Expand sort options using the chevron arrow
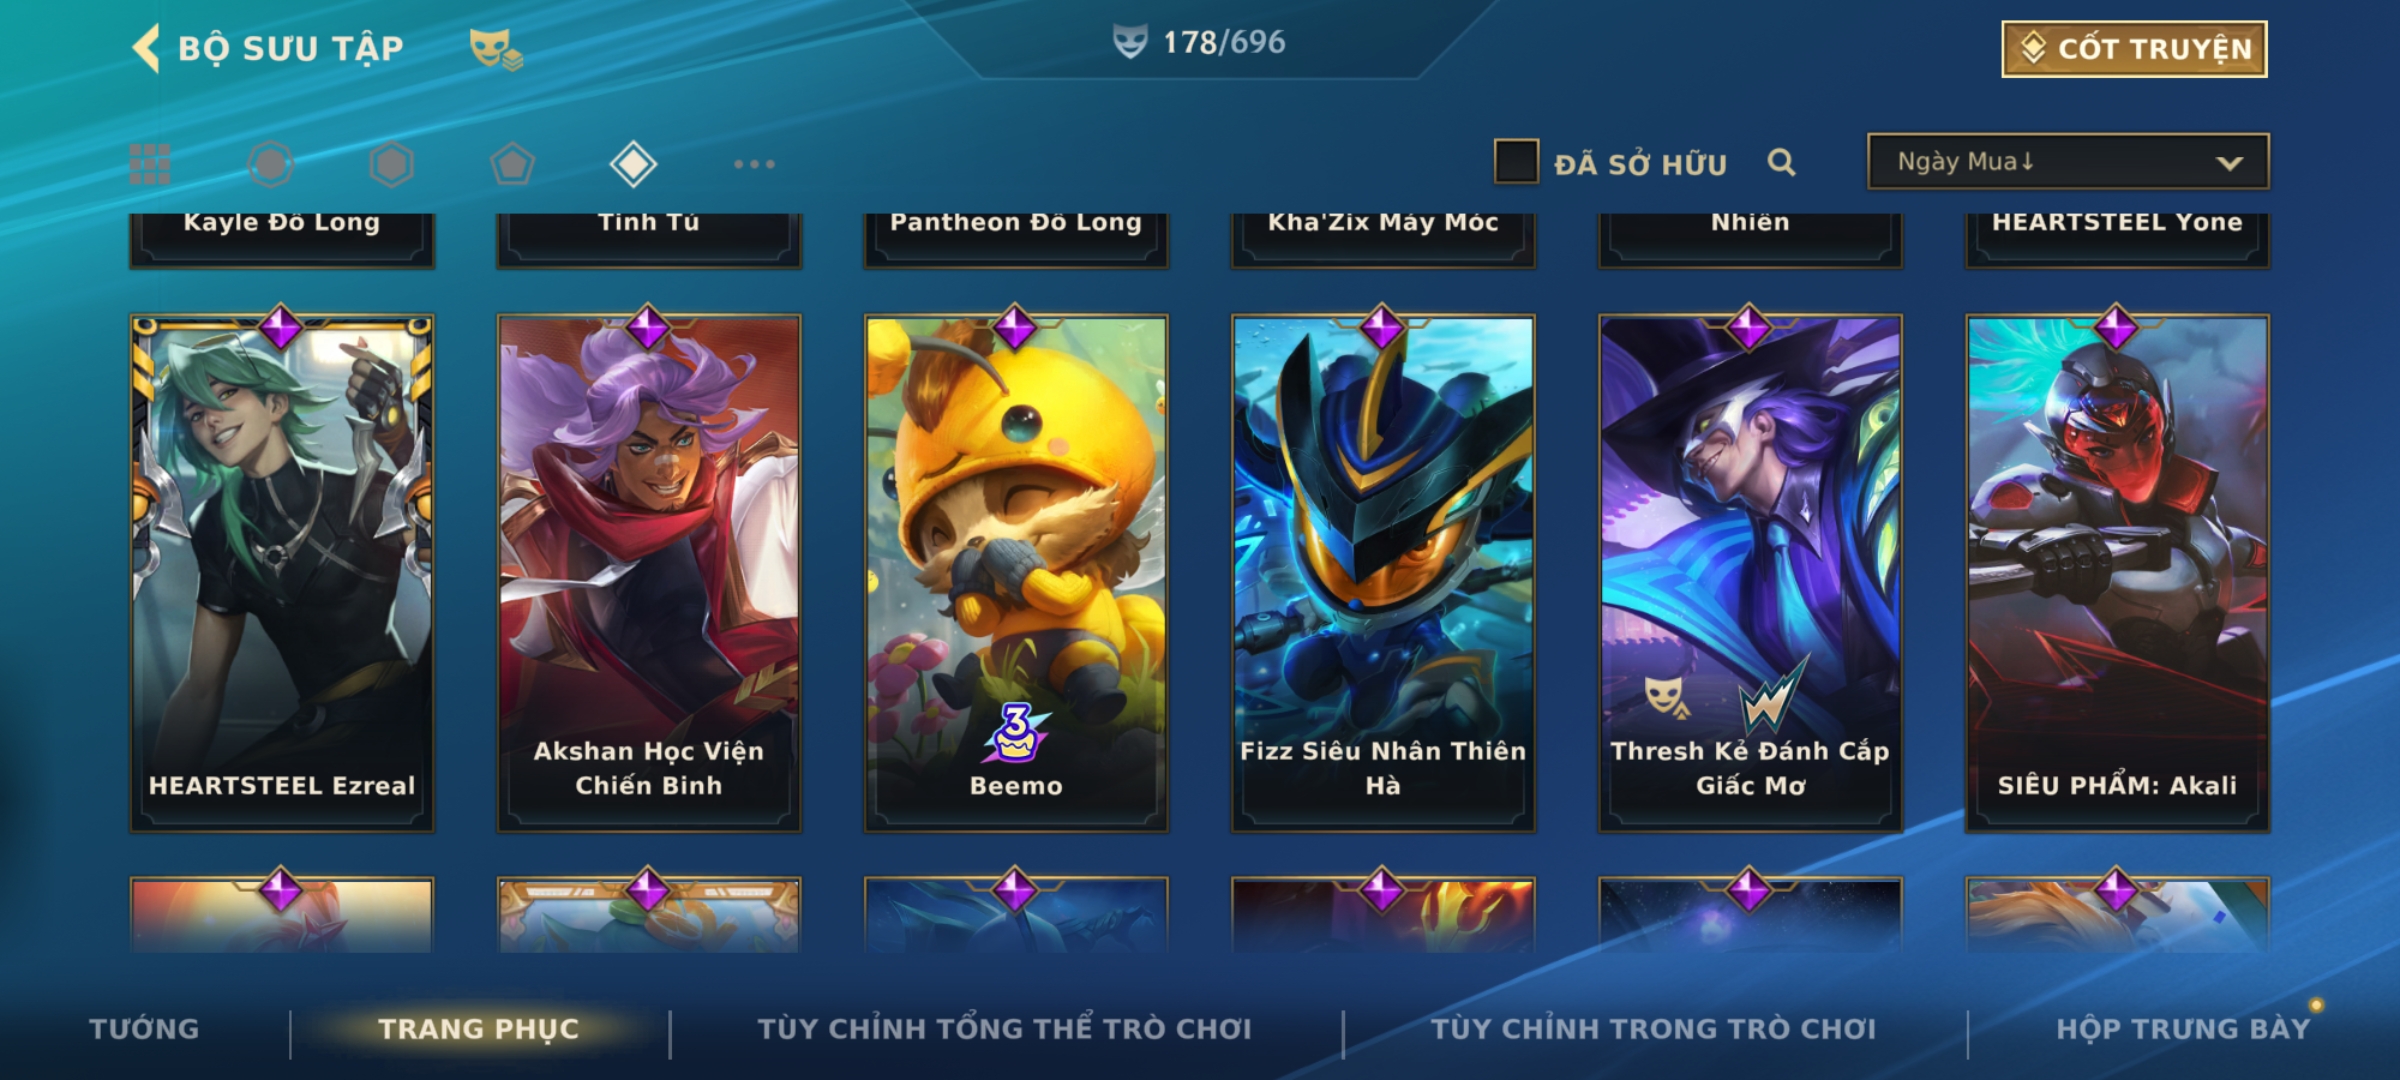The height and width of the screenshot is (1080, 2400). [2229, 163]
